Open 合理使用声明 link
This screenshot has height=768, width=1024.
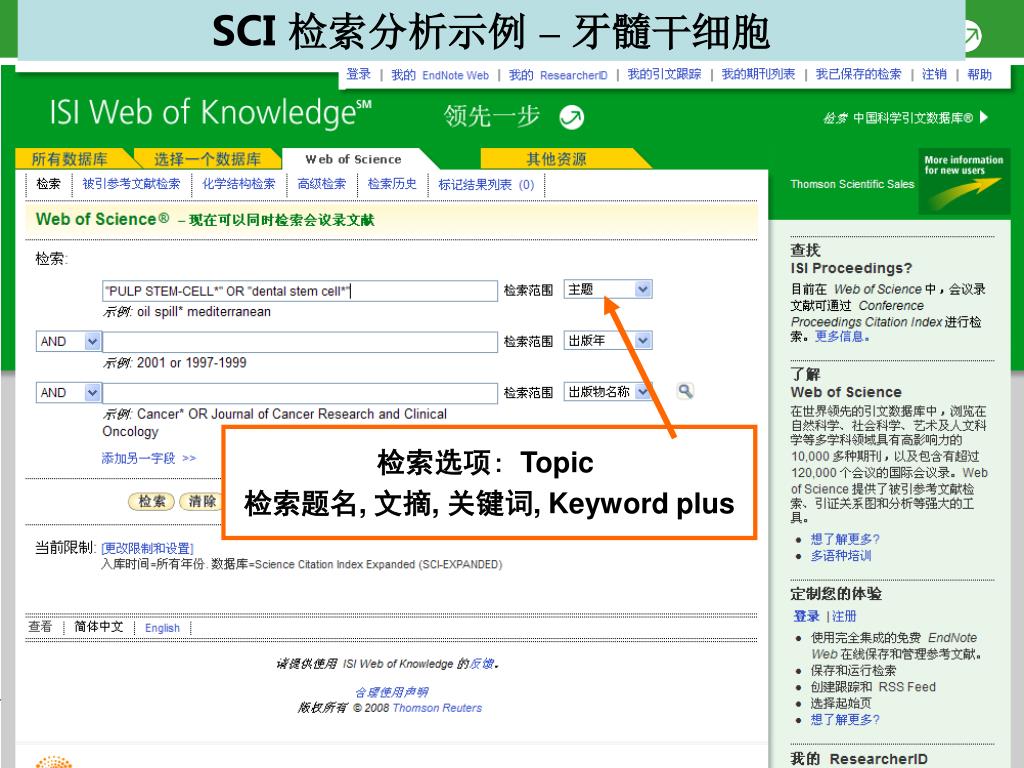pos(392,692)
